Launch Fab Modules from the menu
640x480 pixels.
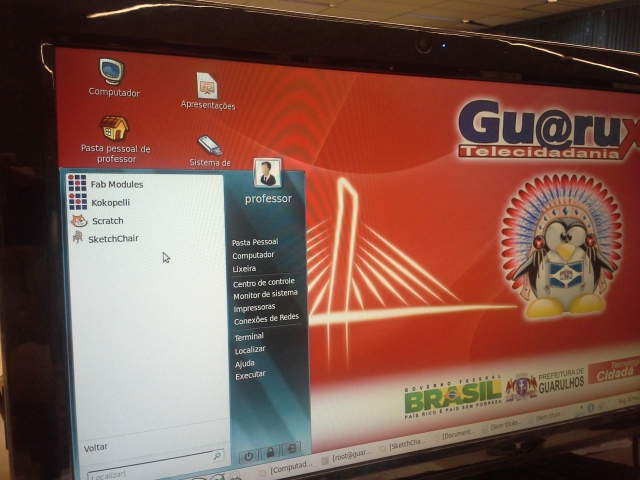click(106, 184)
